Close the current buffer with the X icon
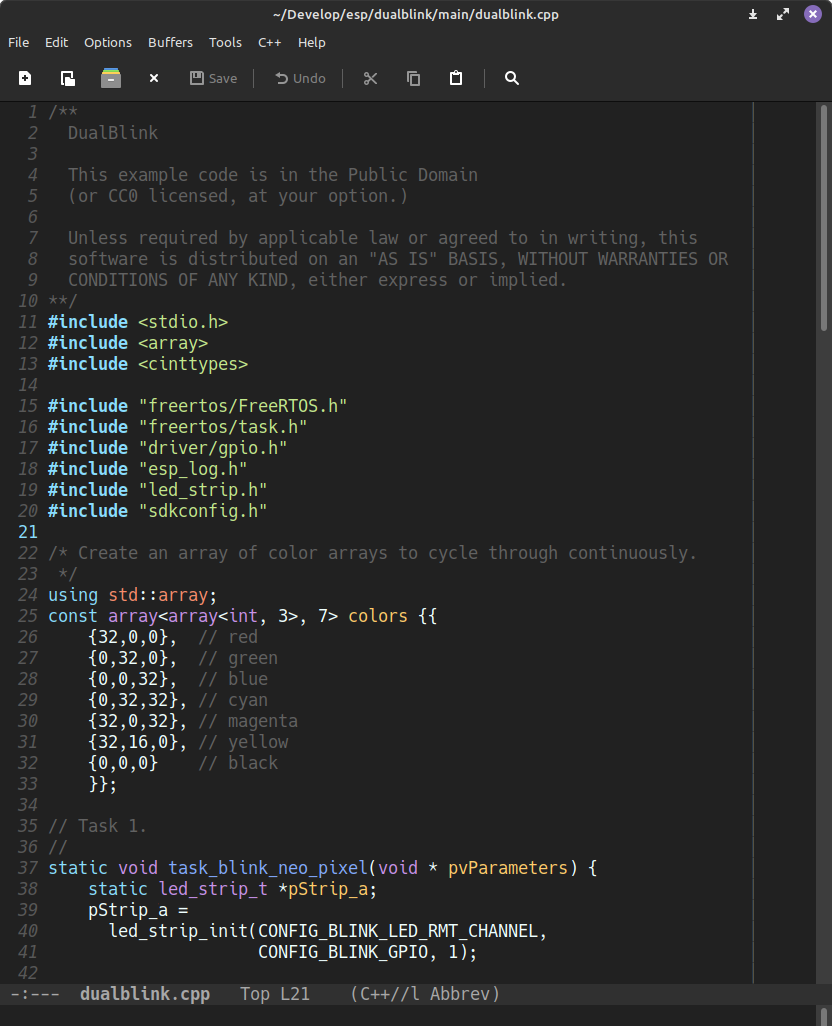Image resolution: width=832 pixels, height=1026 pixels. coord(154,79)
